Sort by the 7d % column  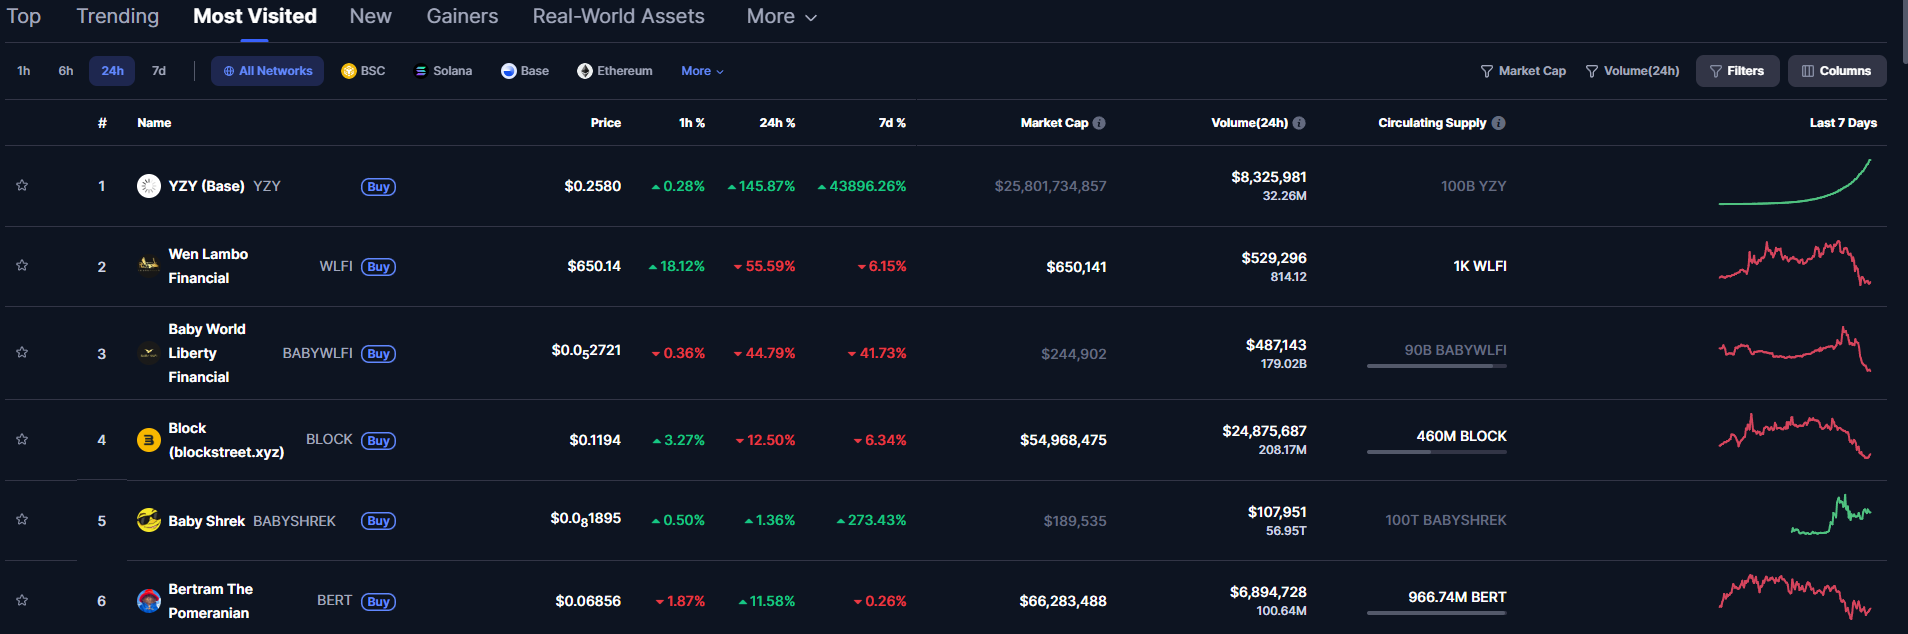coord(892,123)
